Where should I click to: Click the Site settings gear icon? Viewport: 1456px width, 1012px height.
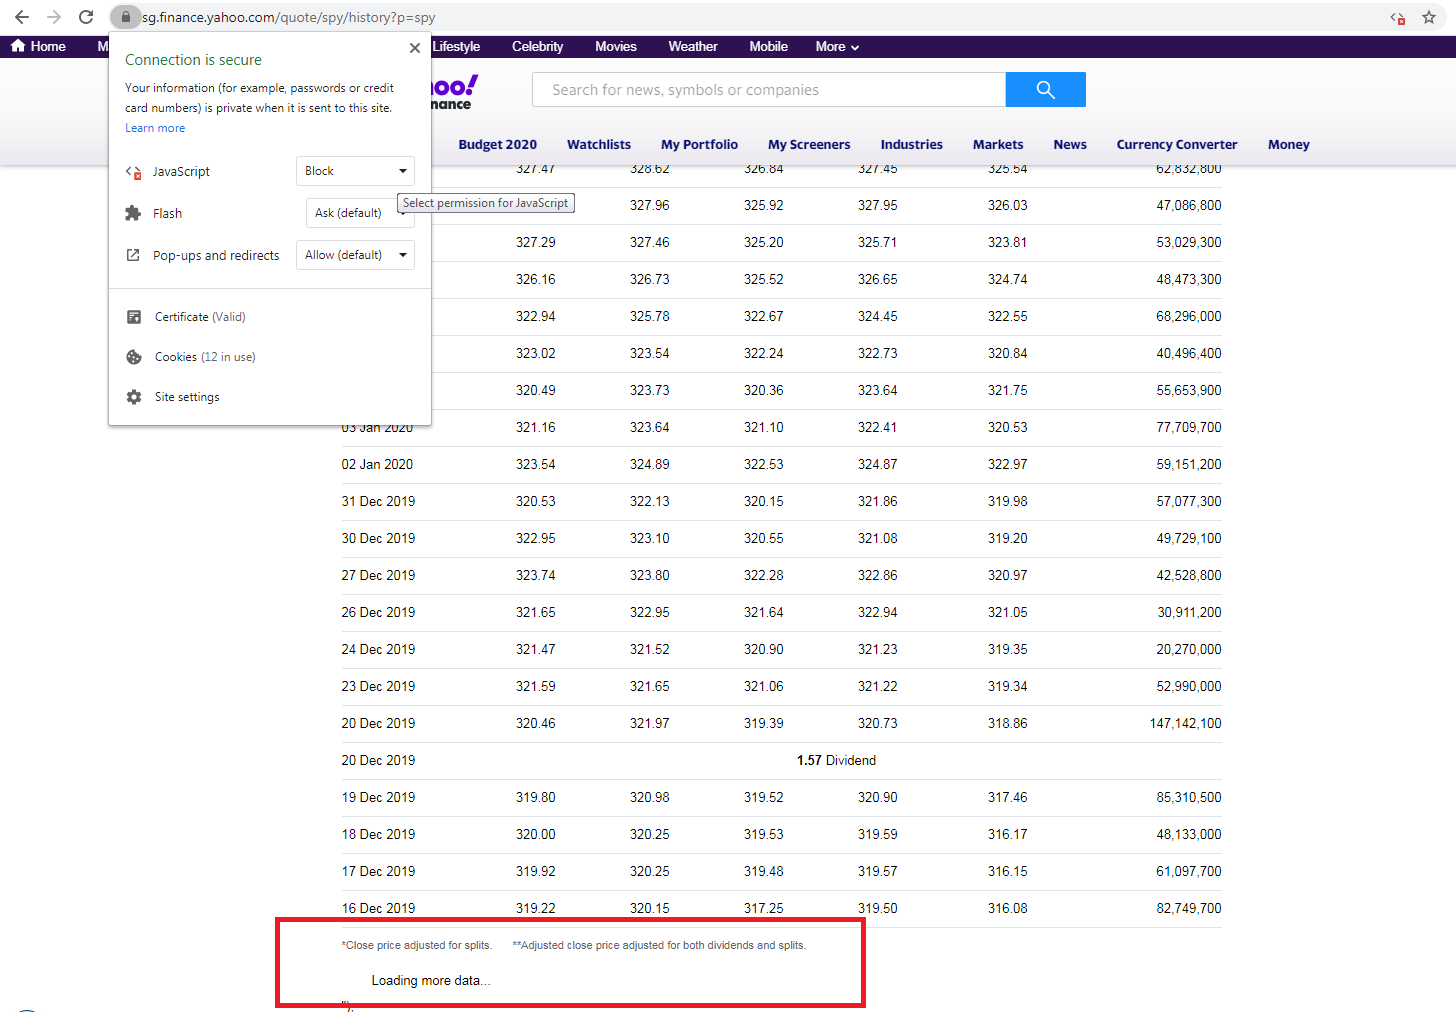coord(134,397)
